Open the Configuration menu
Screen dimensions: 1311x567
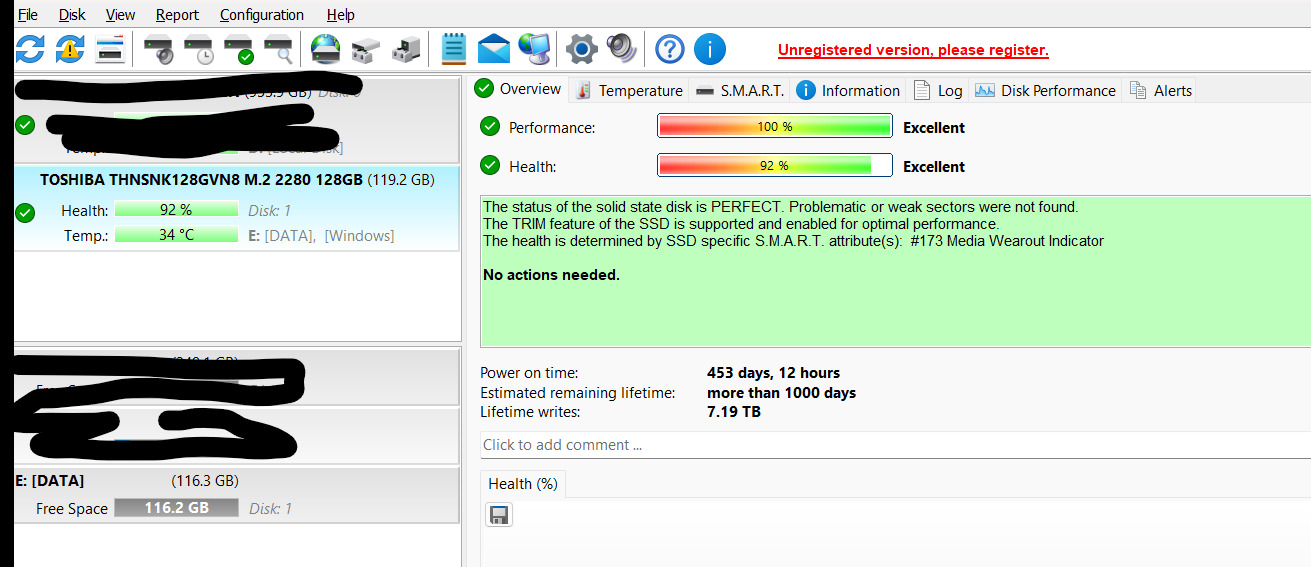point(262,15)
